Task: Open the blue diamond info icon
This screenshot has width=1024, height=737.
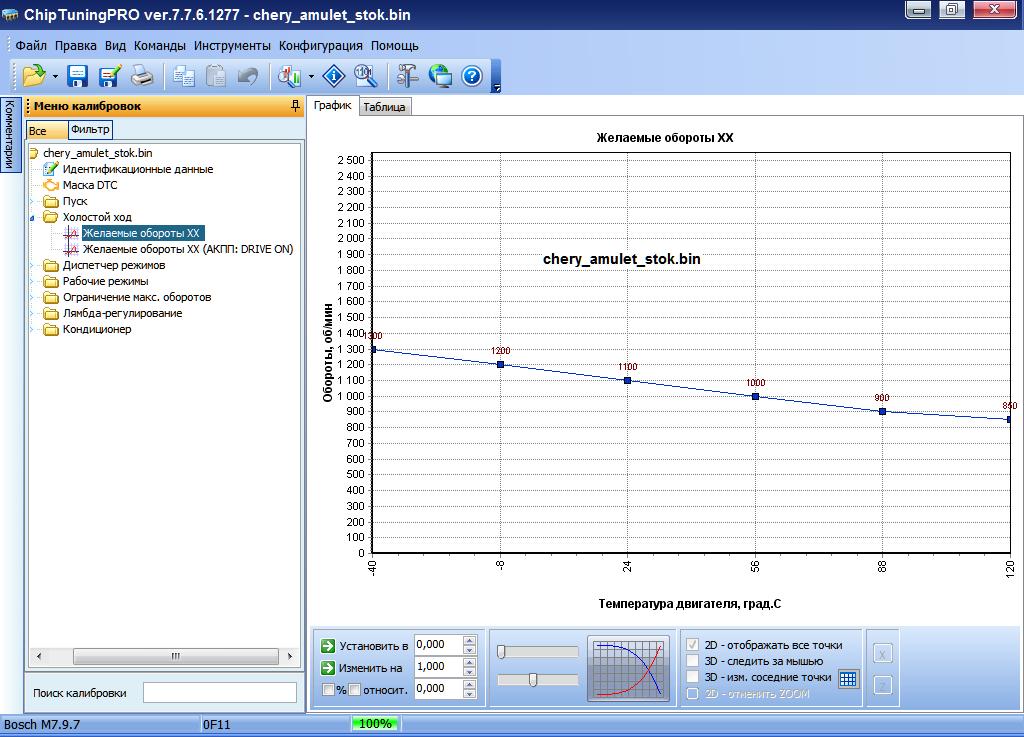Action: pos(334,76)
